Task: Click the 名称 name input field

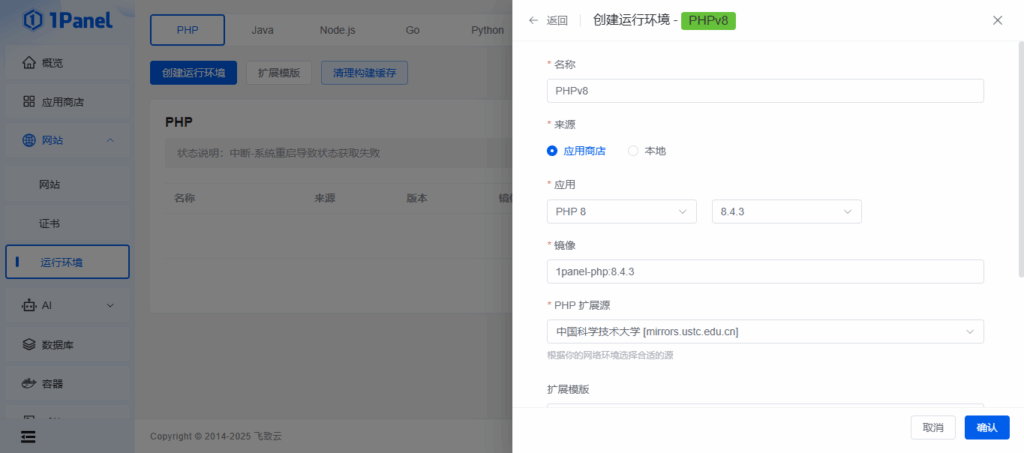Action: point(765,91)
